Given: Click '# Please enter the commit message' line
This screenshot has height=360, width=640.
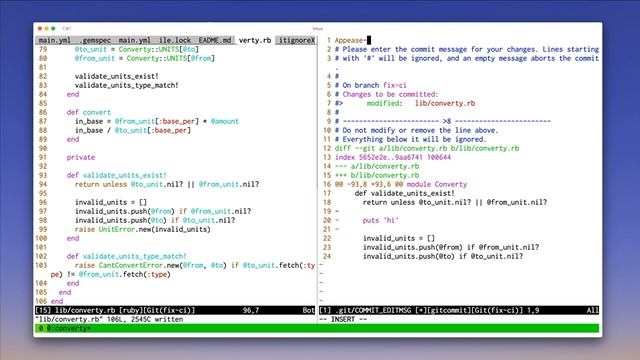Looking at the screenshot, I should [467, 49].
